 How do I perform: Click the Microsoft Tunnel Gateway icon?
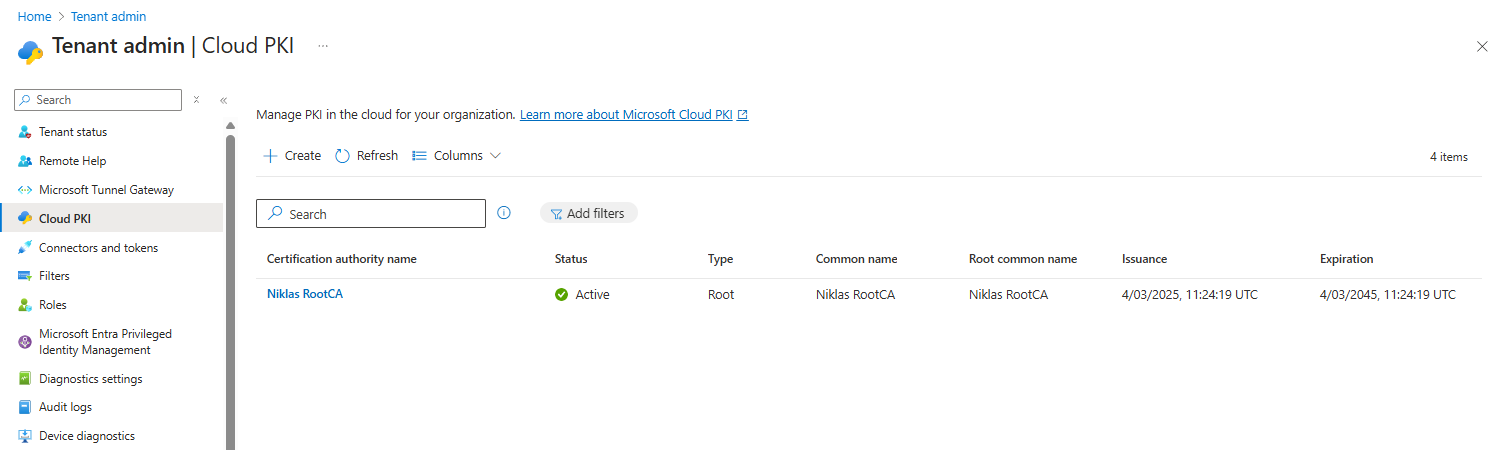[25, 190]
